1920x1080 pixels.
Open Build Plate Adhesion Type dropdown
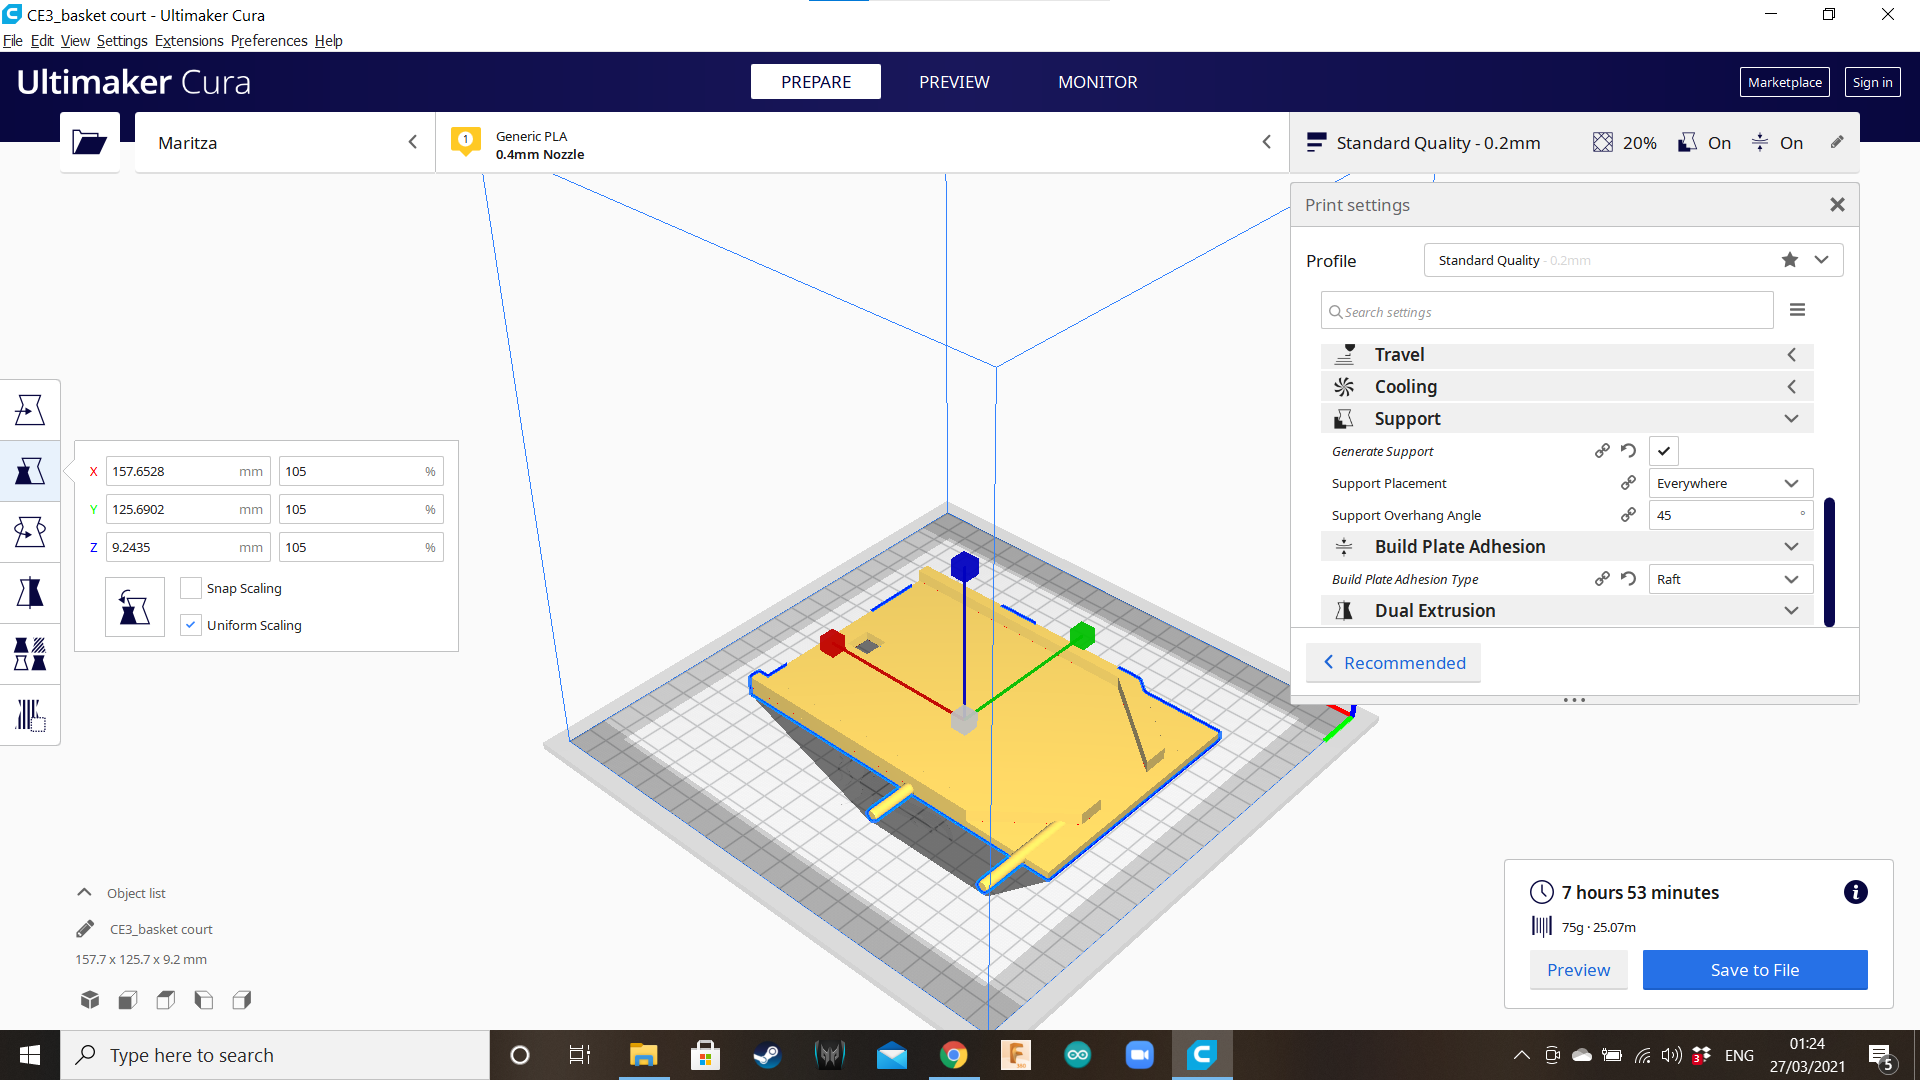pos(1729,579)
